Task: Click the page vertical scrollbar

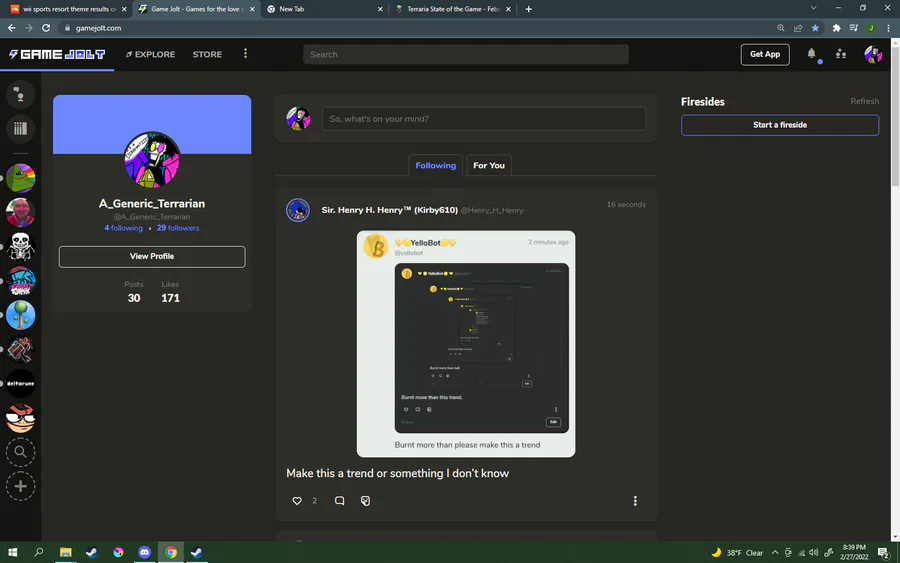Action: (895, 115)
